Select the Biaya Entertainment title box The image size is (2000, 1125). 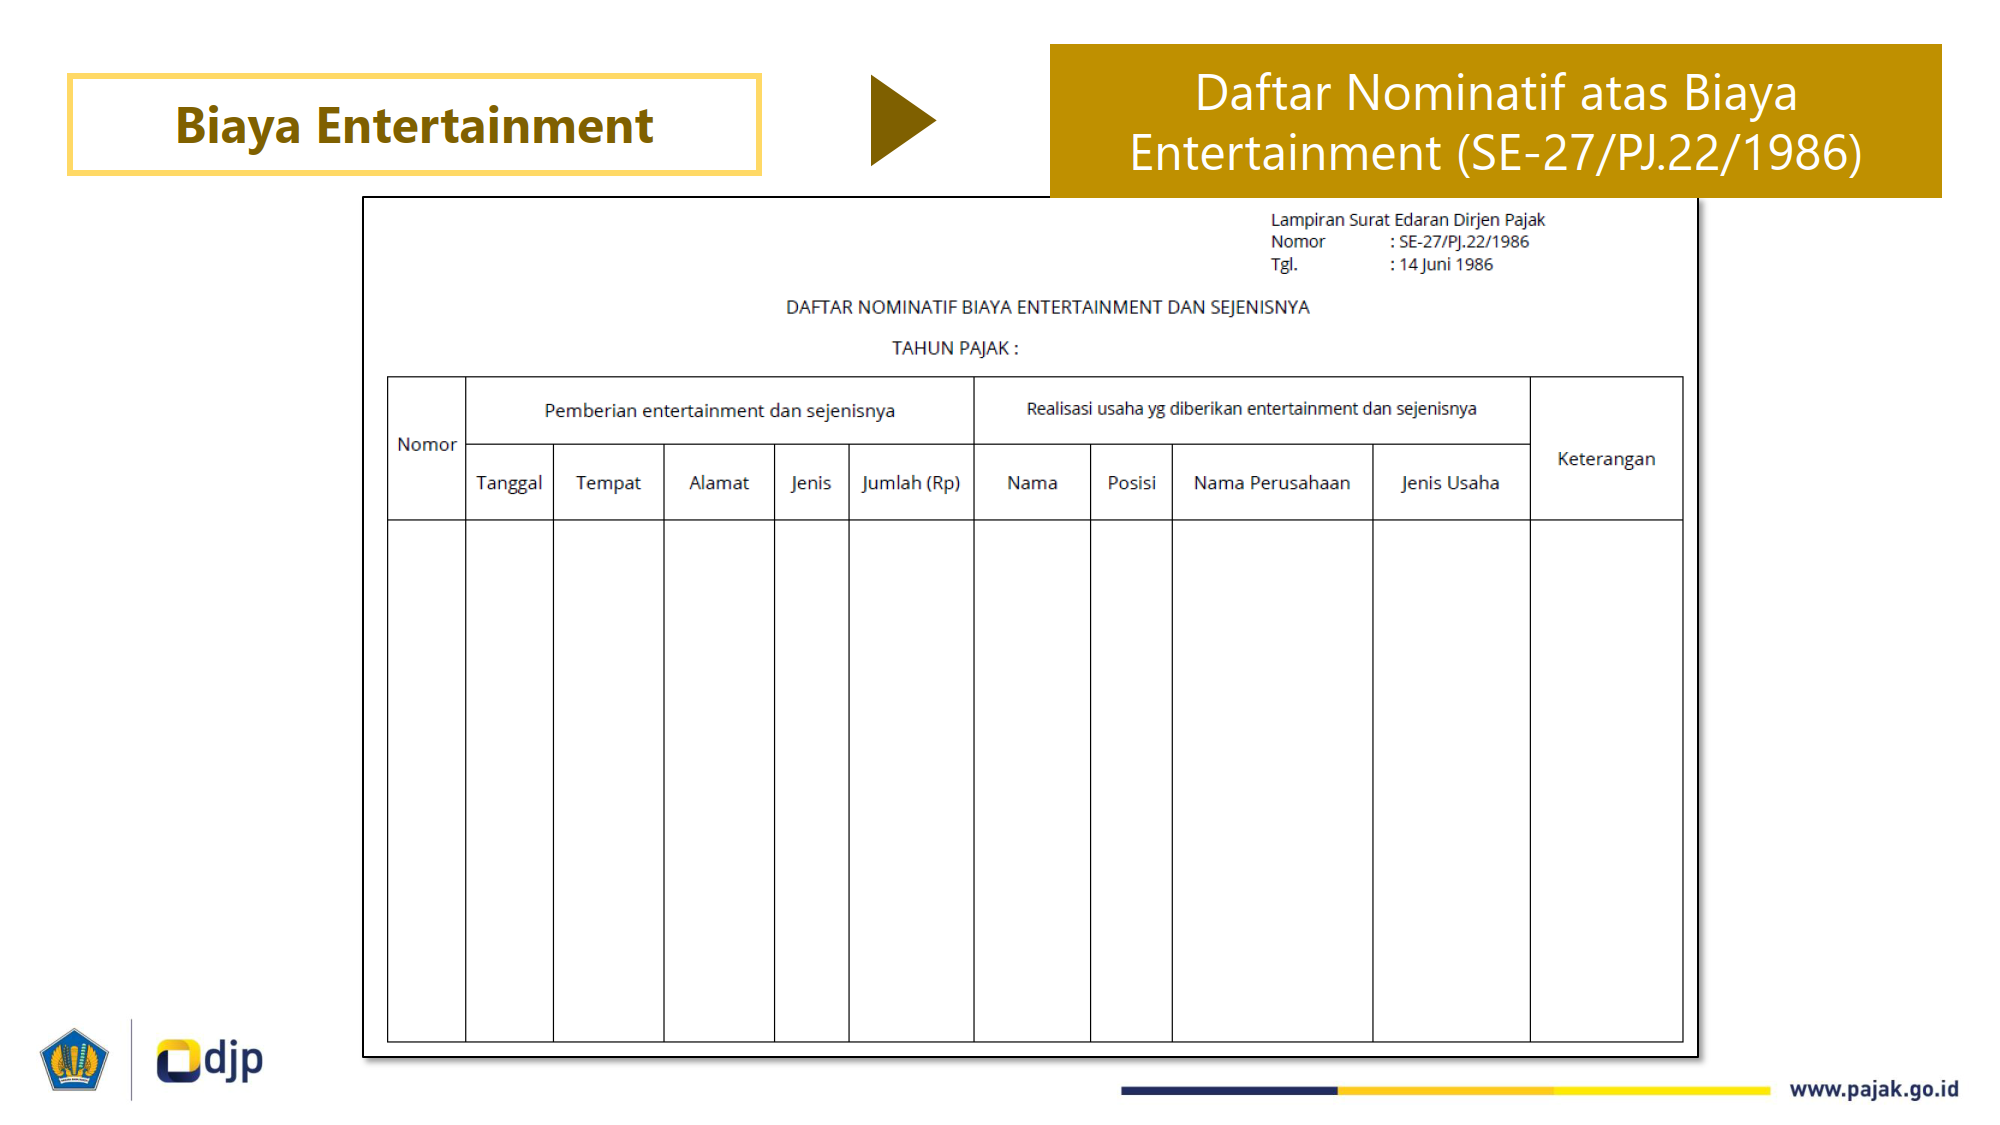click(x=414, y=125)
